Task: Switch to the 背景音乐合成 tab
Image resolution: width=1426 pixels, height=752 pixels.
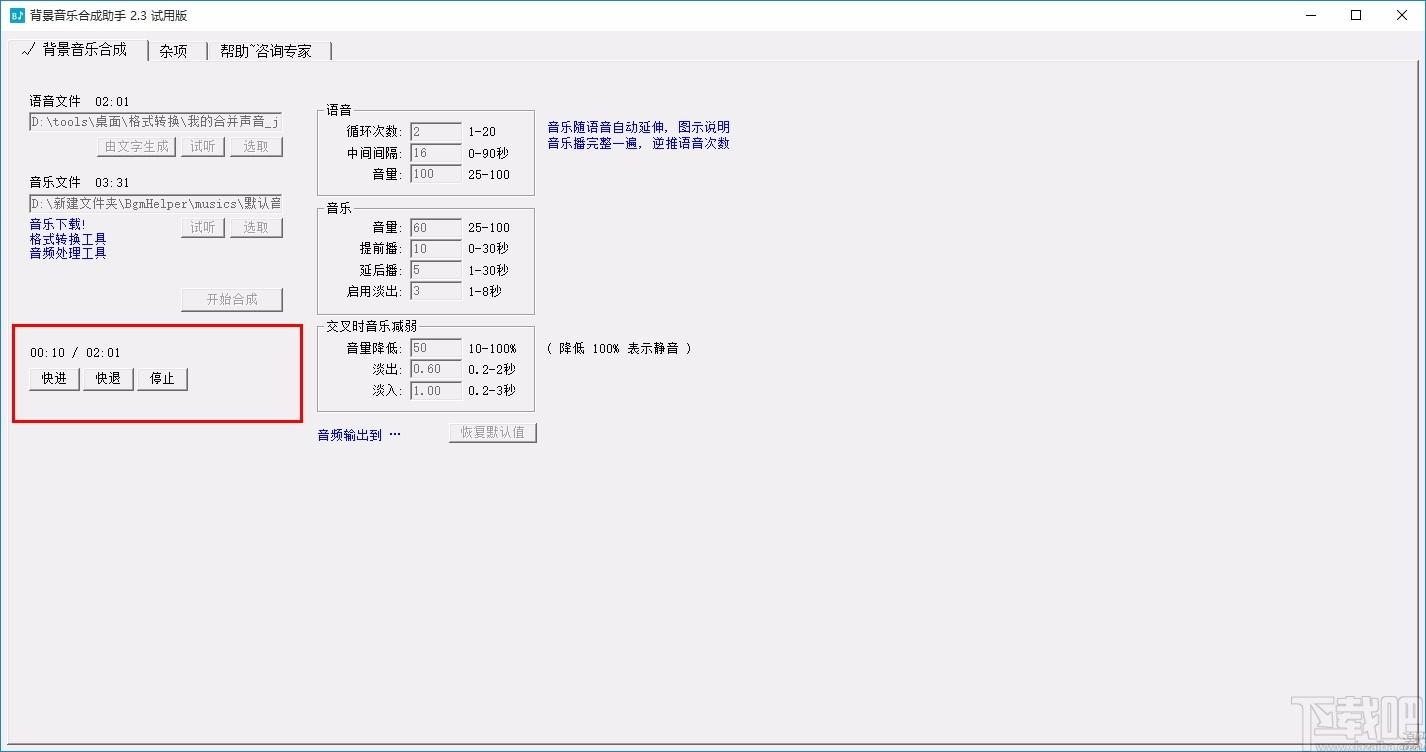Action: pos(76,50)
